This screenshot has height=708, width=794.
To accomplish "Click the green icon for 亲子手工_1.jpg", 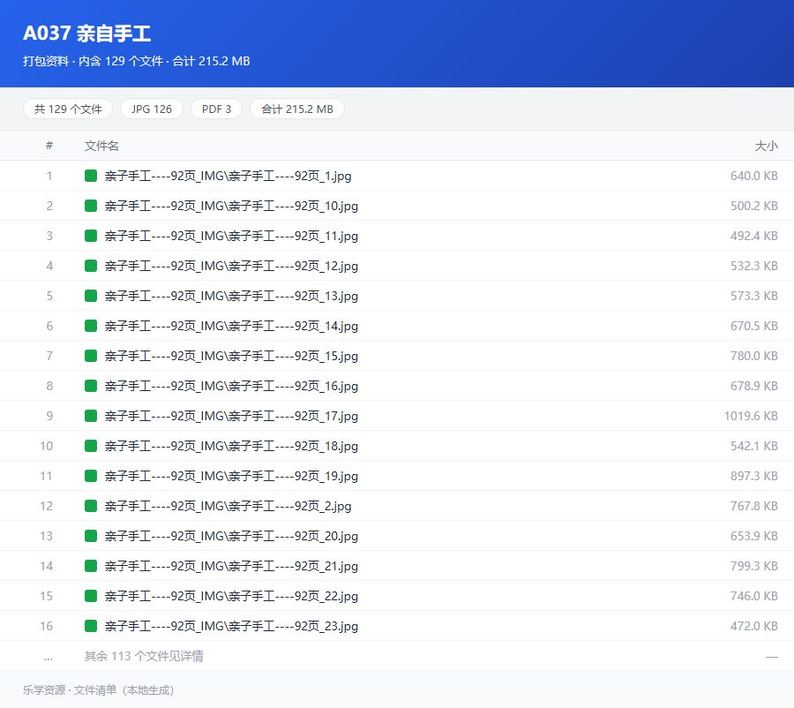I will click(x=91, y=176).
